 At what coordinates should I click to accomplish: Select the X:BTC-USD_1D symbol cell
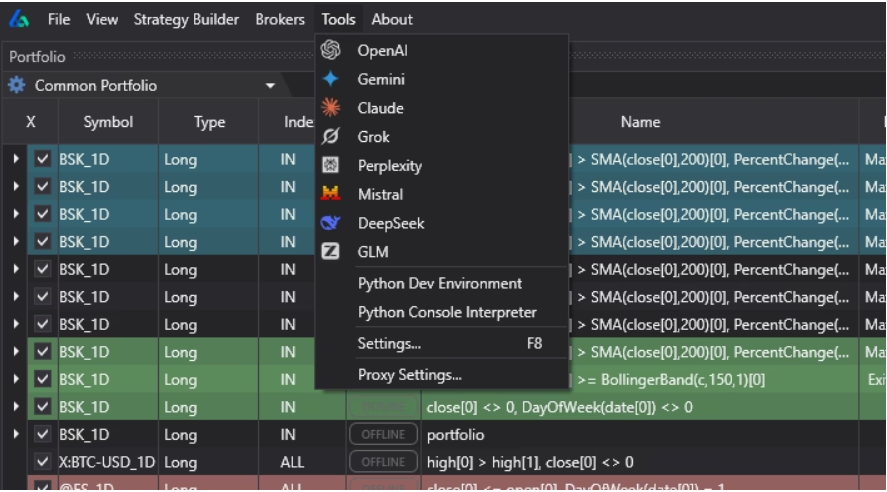[107, 462]
